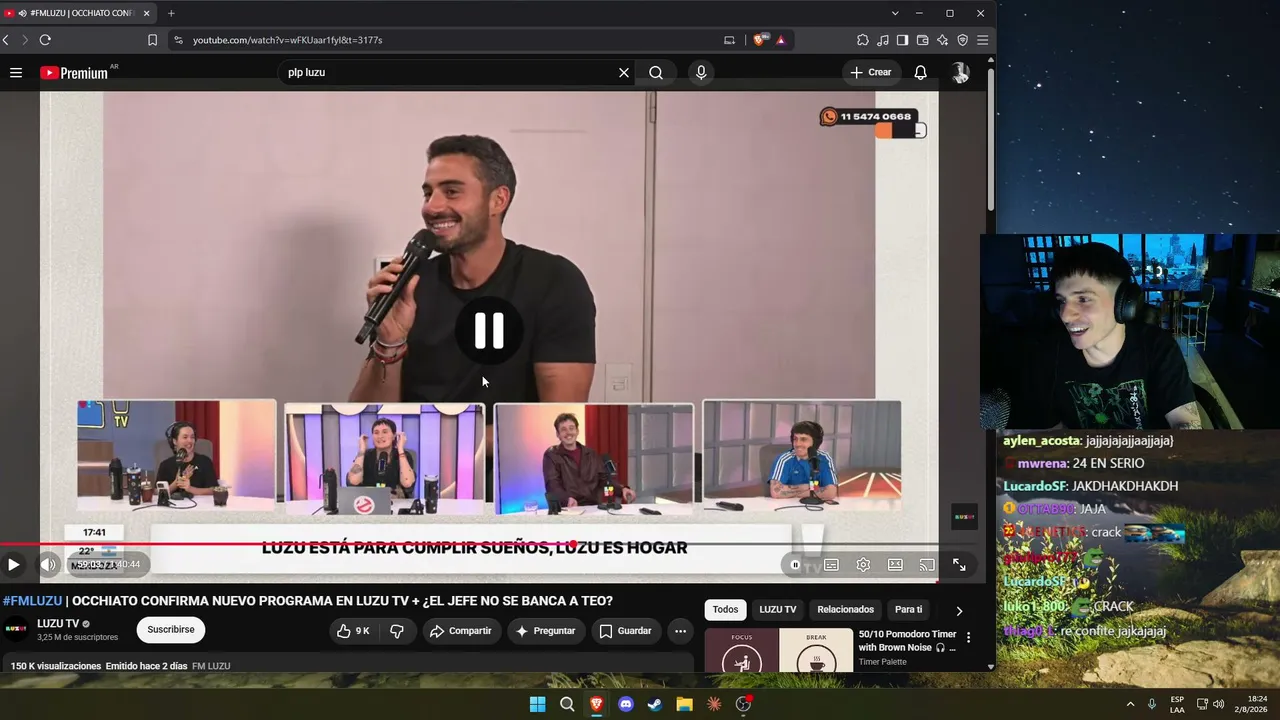
Task: Open video player settings gear
Action: pyautogui.click(x=863, y=564)
